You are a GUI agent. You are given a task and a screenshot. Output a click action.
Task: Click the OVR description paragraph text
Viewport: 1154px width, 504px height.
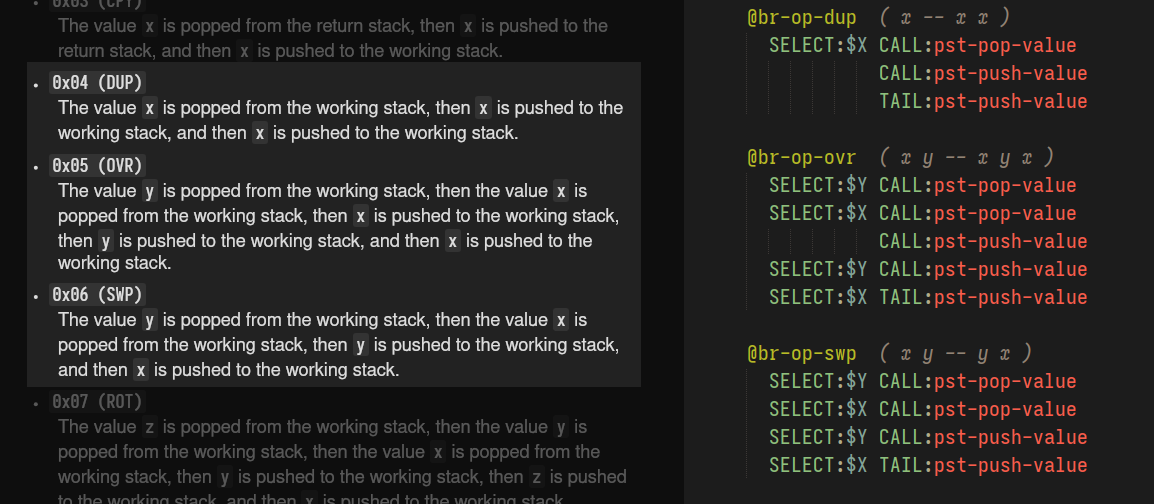[338, 227]
